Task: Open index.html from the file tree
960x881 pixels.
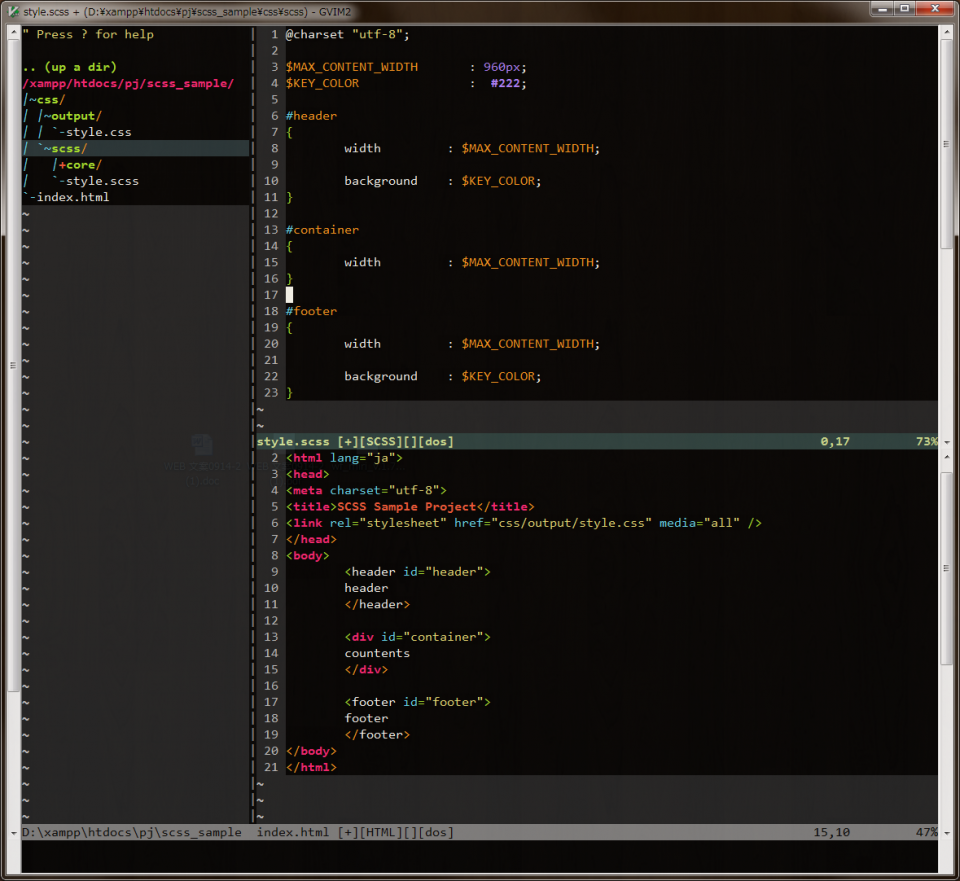Action: tap(73, 197)
